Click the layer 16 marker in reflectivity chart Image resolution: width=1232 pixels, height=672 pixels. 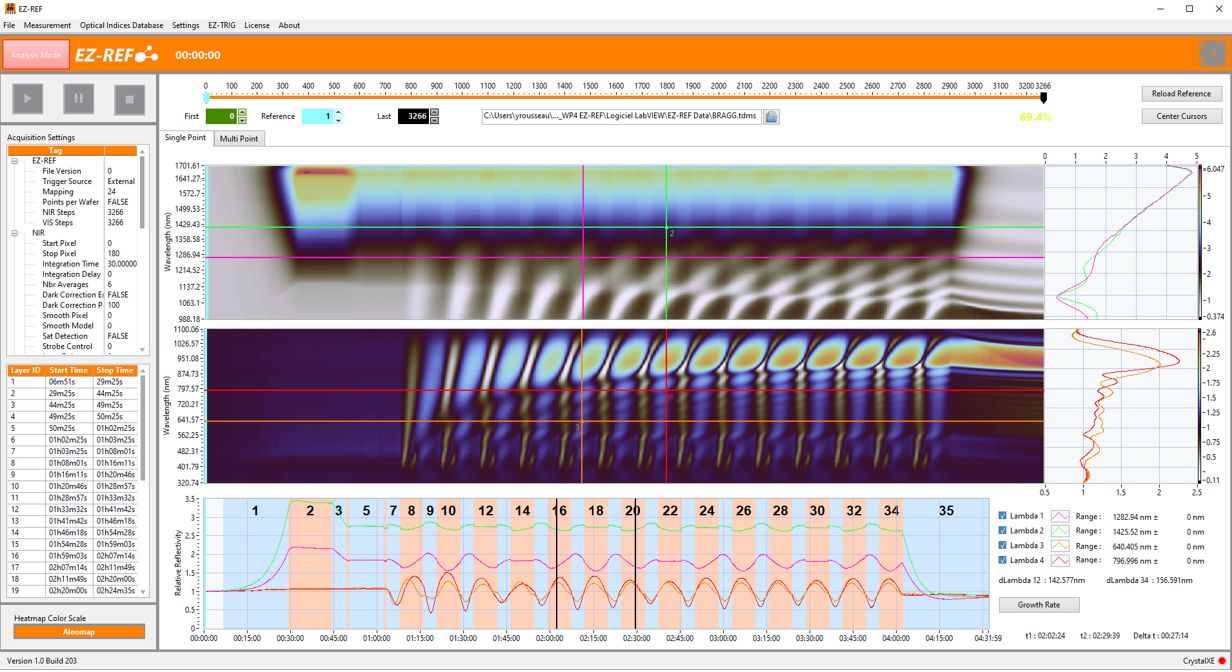(x=559, y=510)
